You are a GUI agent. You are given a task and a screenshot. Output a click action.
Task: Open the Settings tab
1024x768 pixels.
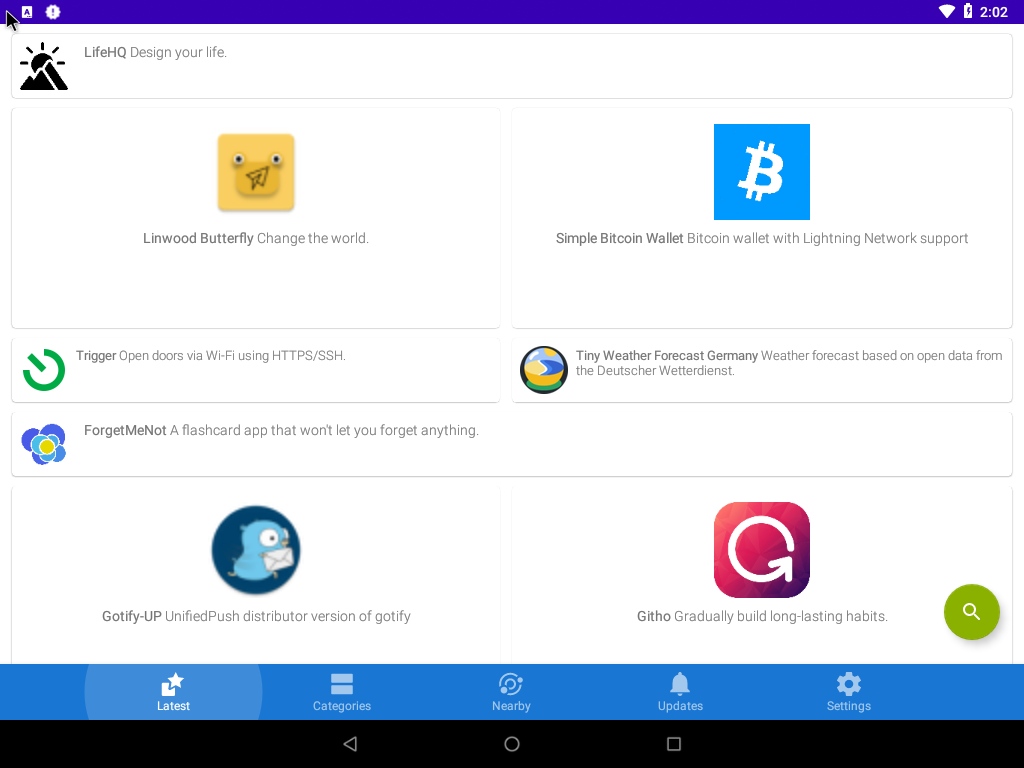[848, 692]
